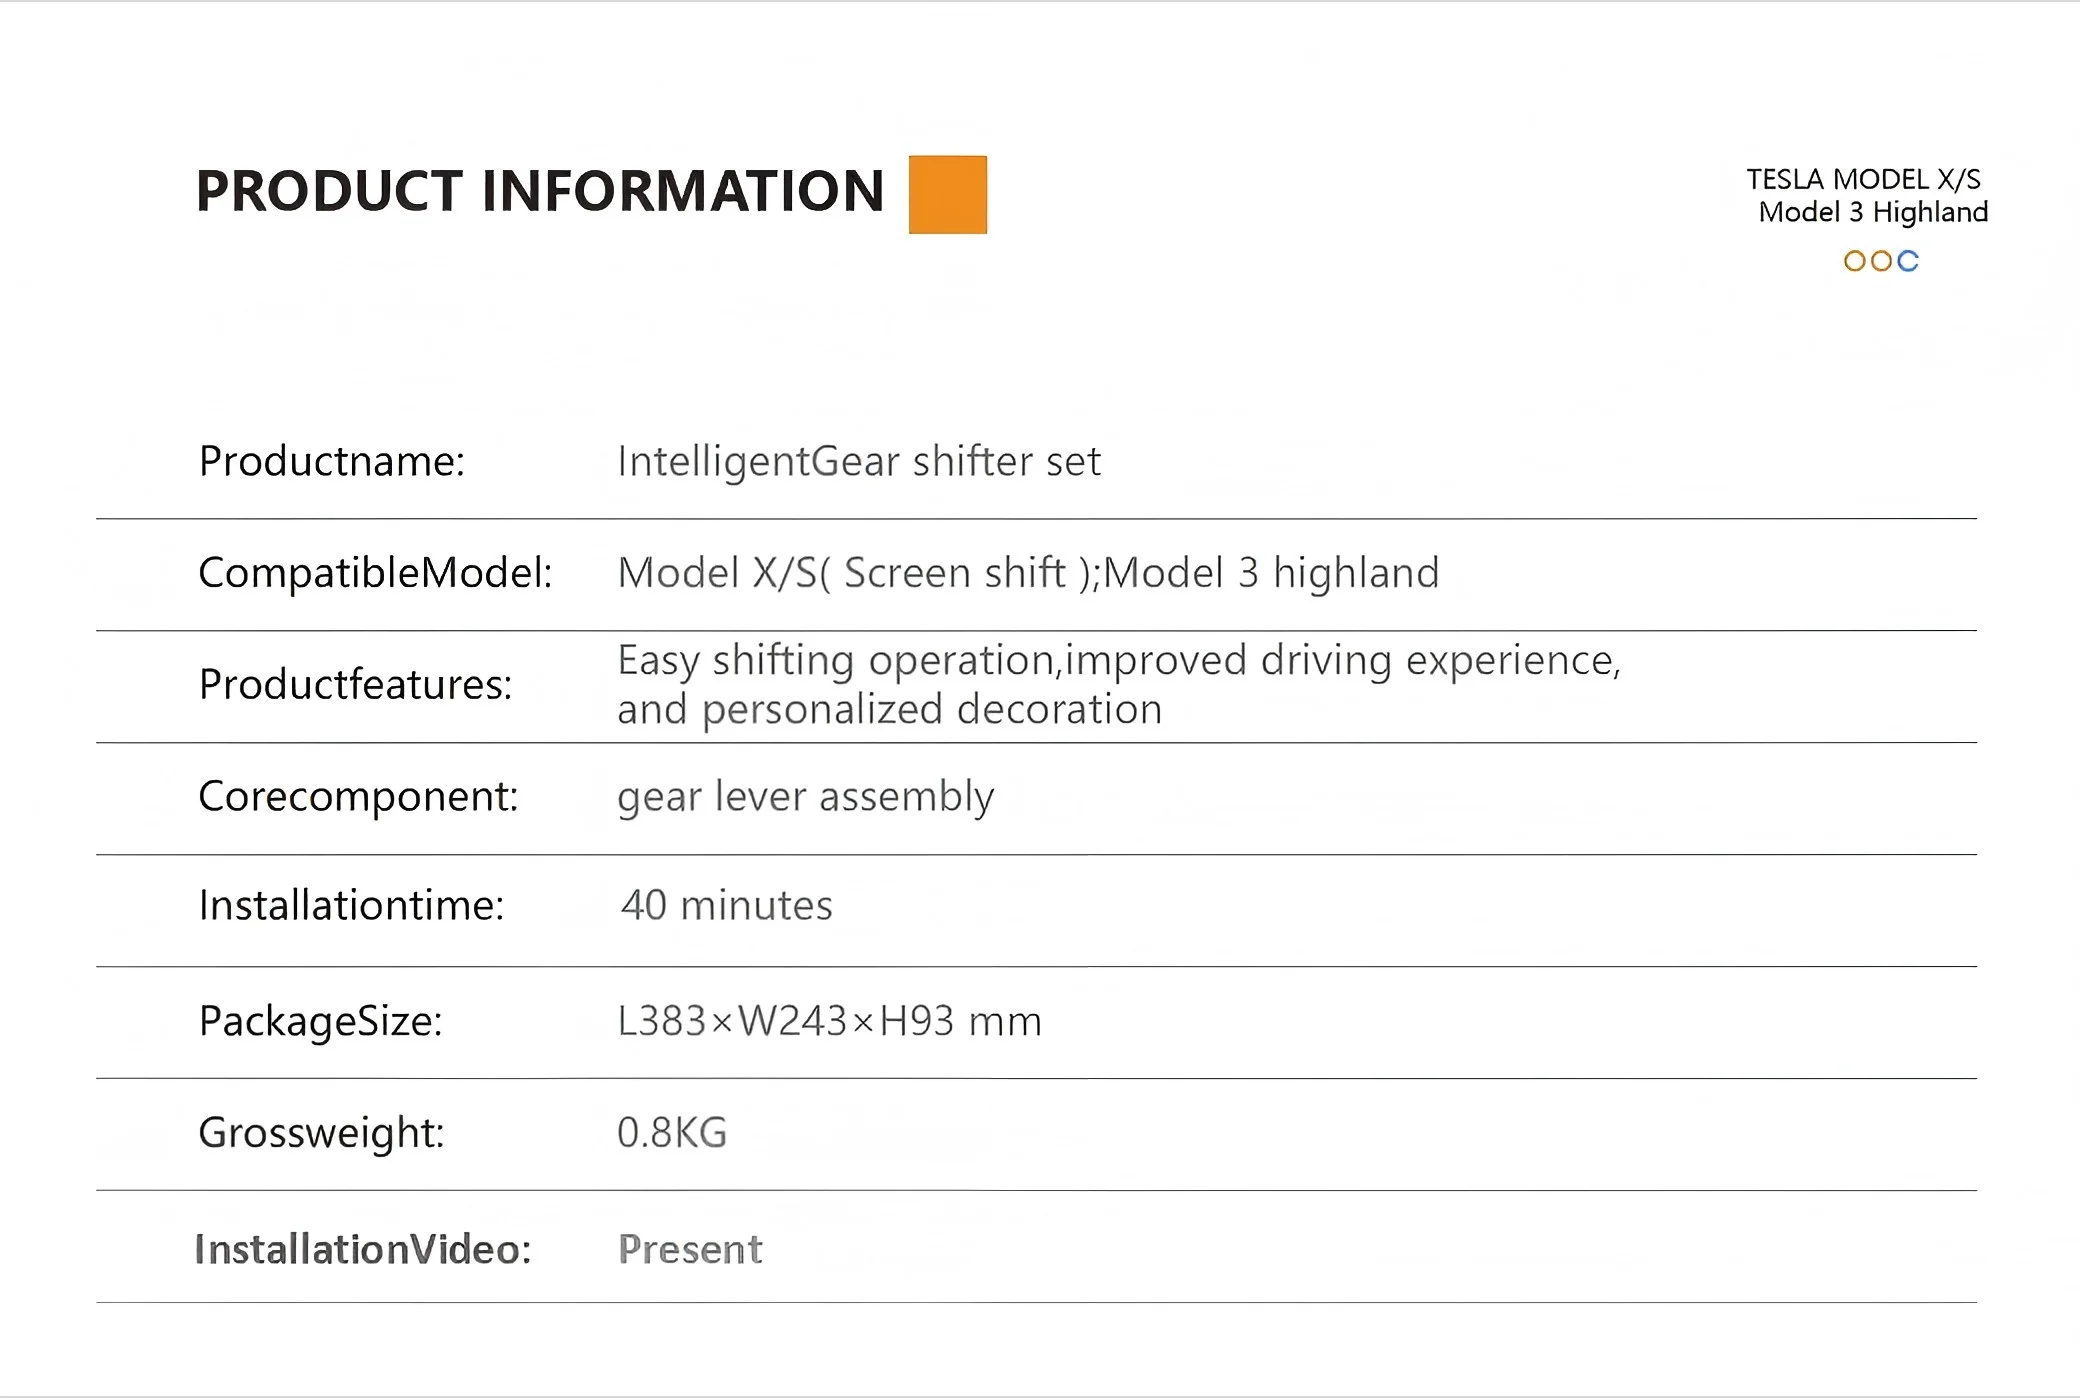Click the IntelligentGear shifter set value
Viewport: 2080px width, 1400px height.
(x=859, y=461)
